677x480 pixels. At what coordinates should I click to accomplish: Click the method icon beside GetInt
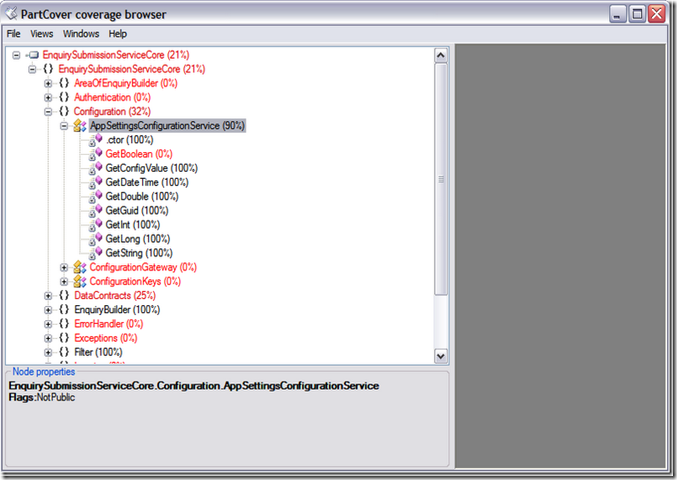[x=96, y=225]
